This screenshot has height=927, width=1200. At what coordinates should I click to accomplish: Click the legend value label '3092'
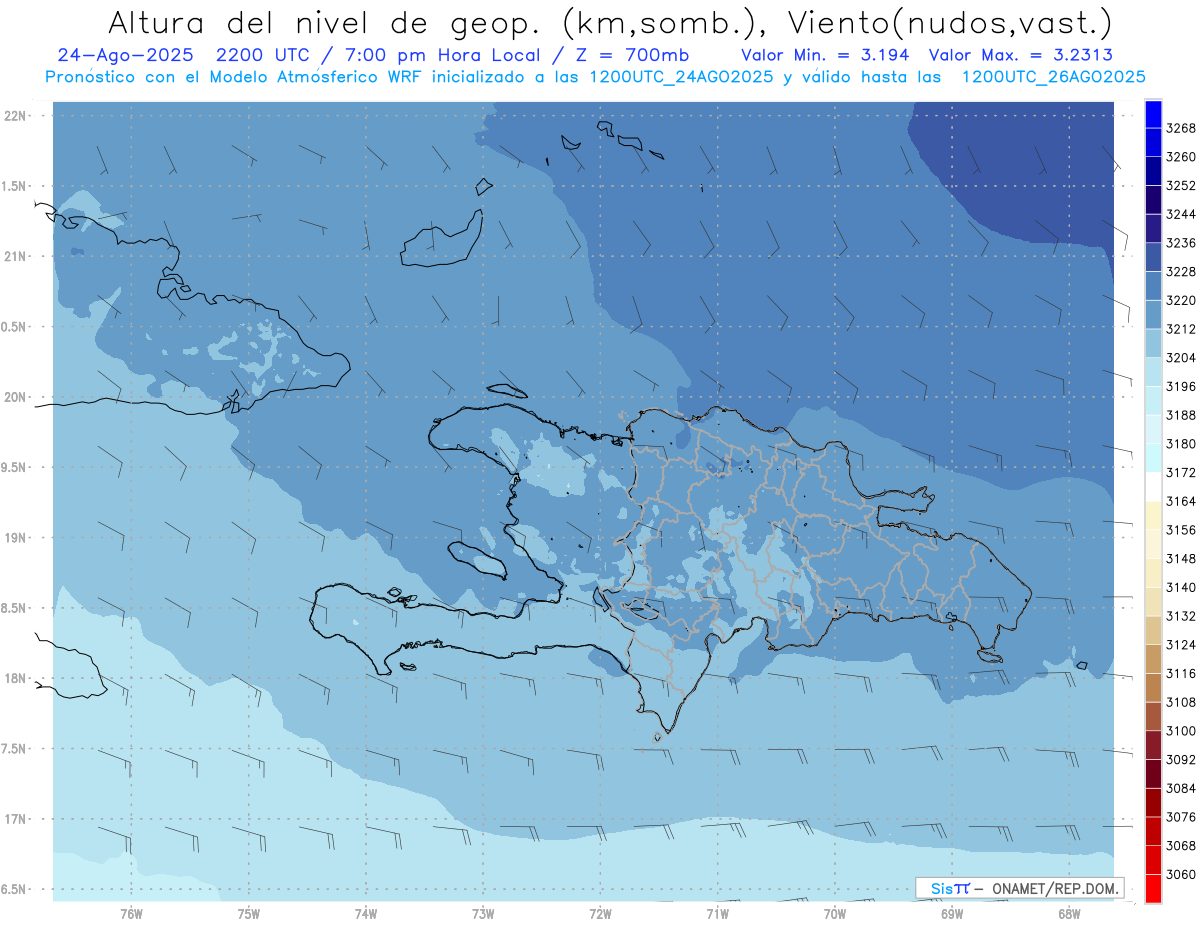click(1181, 759)
